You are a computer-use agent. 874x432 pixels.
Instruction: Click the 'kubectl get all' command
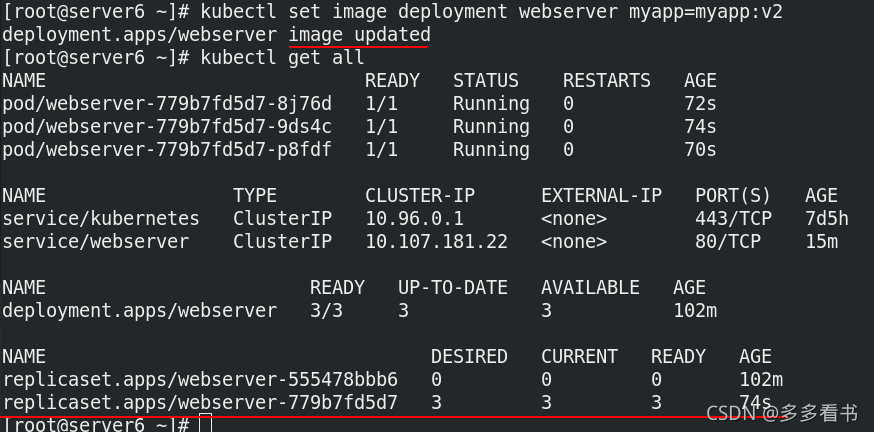[282, 57]
